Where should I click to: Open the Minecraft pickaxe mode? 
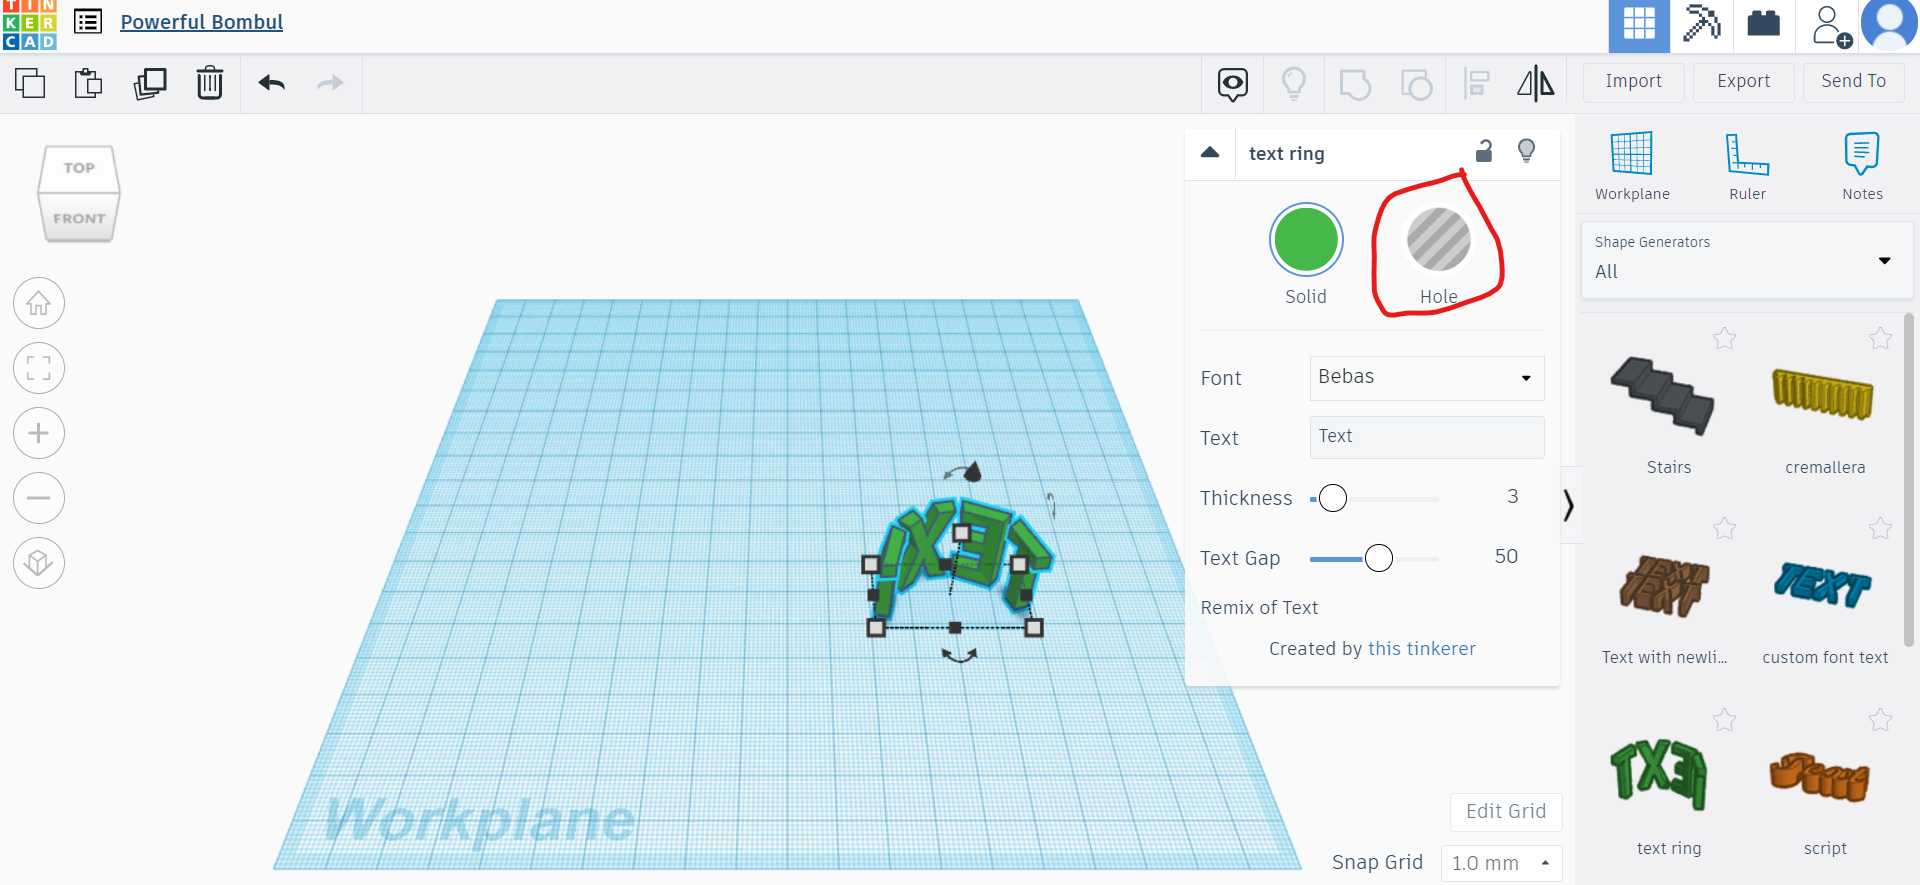(x=1701, y=24)
